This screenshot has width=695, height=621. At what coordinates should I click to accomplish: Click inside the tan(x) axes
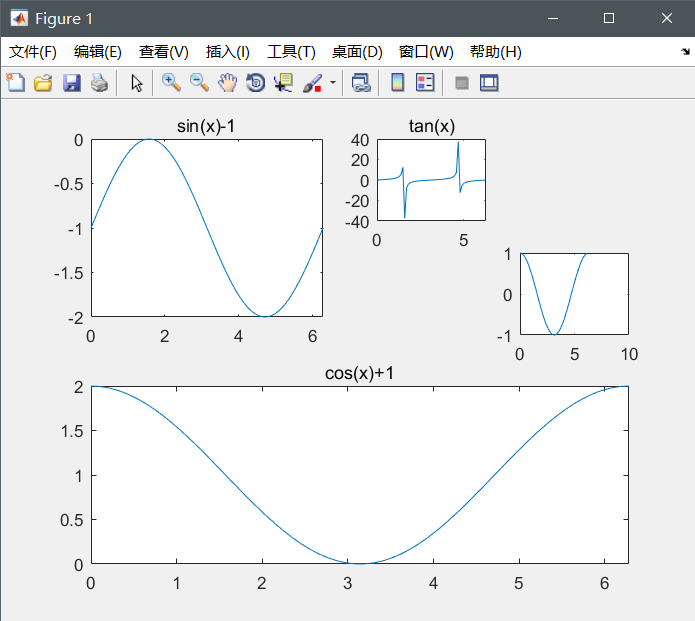coord(431,180)
